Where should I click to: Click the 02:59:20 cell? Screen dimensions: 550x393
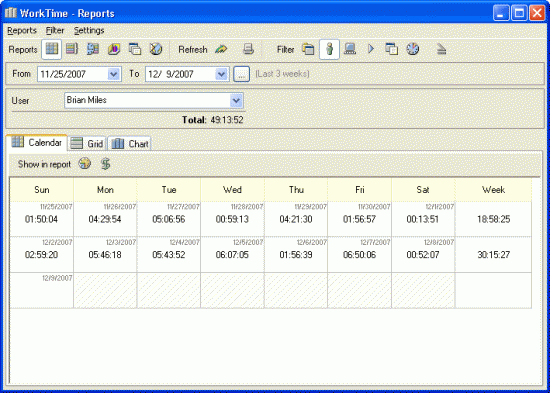[42, 255]
